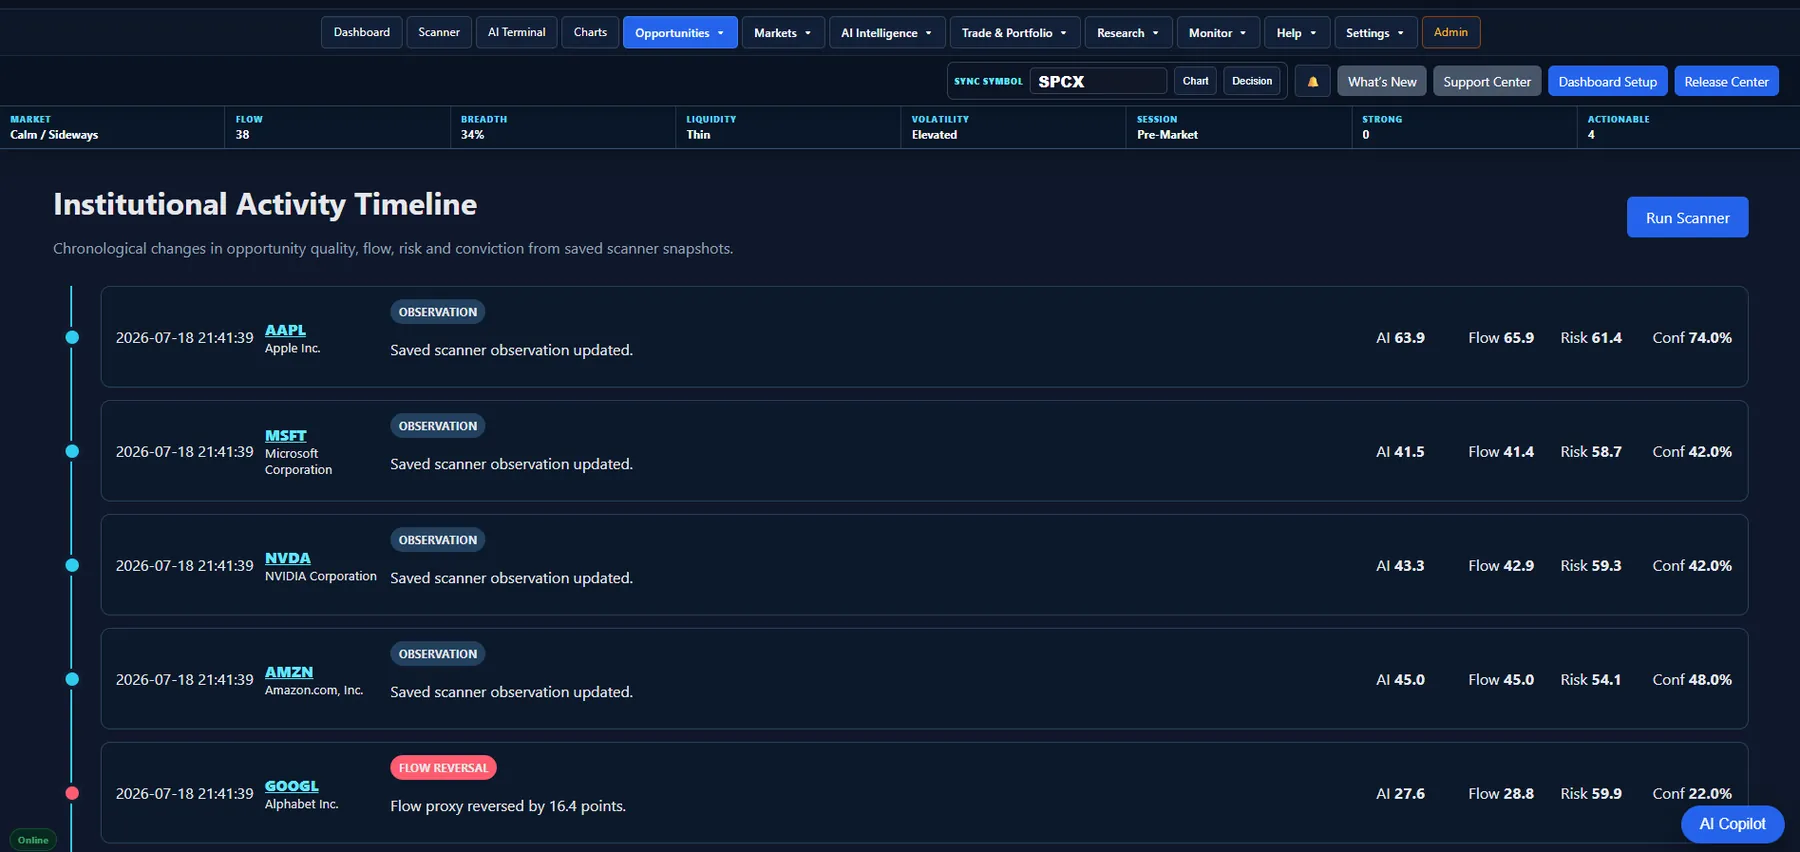The width and height of the screenshot is (1800, 852).
Task: Select the NVDA timeline marker dot
Action: (x=72, y=565)
